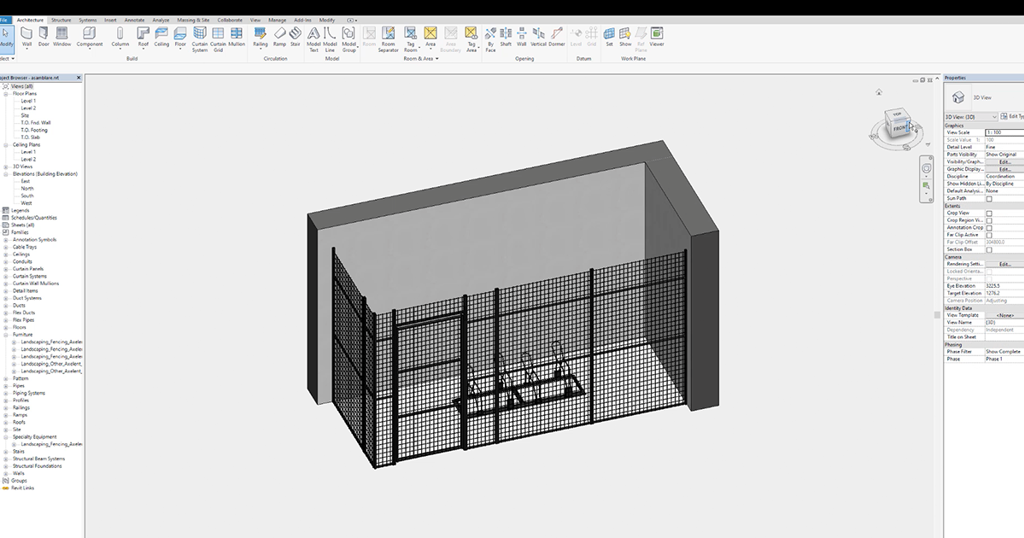Click the Show work plane tool
The width and height of the screenshot is (1024, 538).
click(x=625, y=37)
